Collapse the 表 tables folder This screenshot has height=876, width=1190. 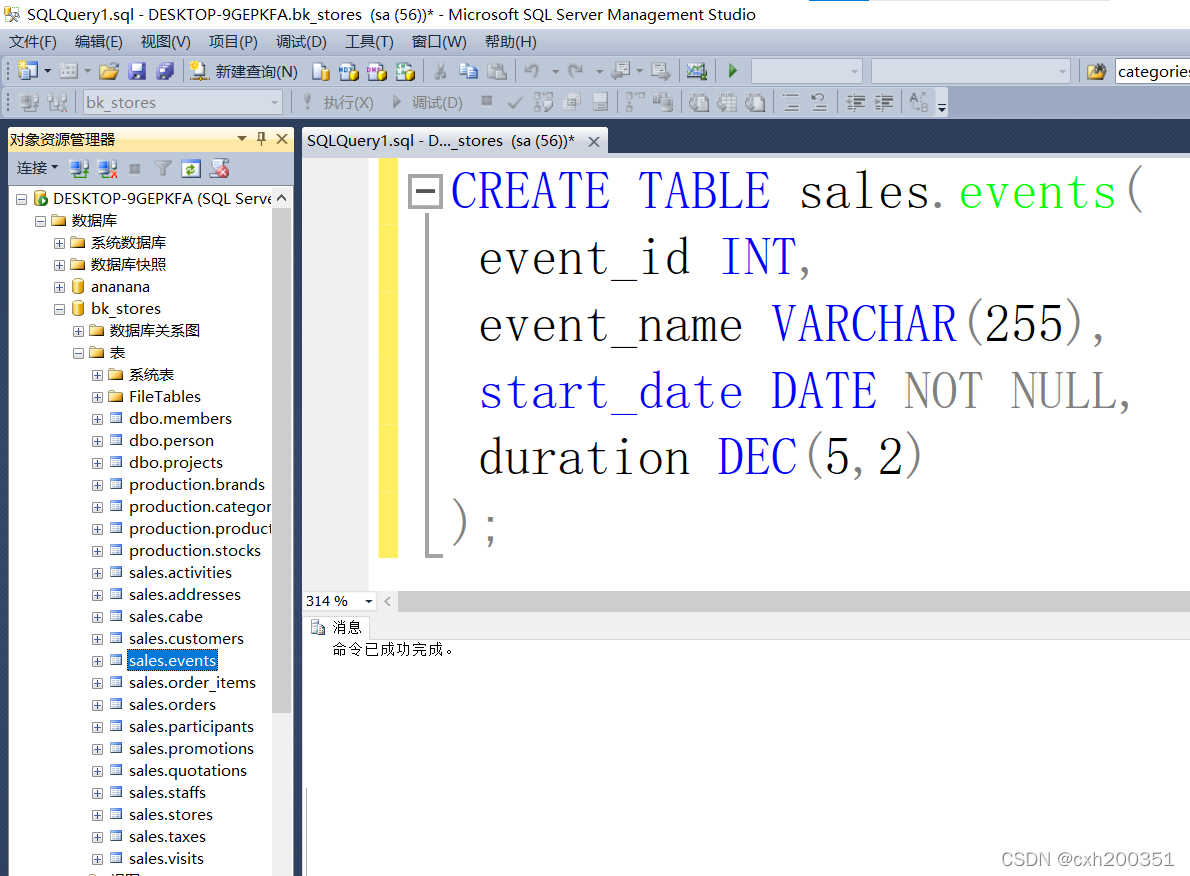coord(78,353)
